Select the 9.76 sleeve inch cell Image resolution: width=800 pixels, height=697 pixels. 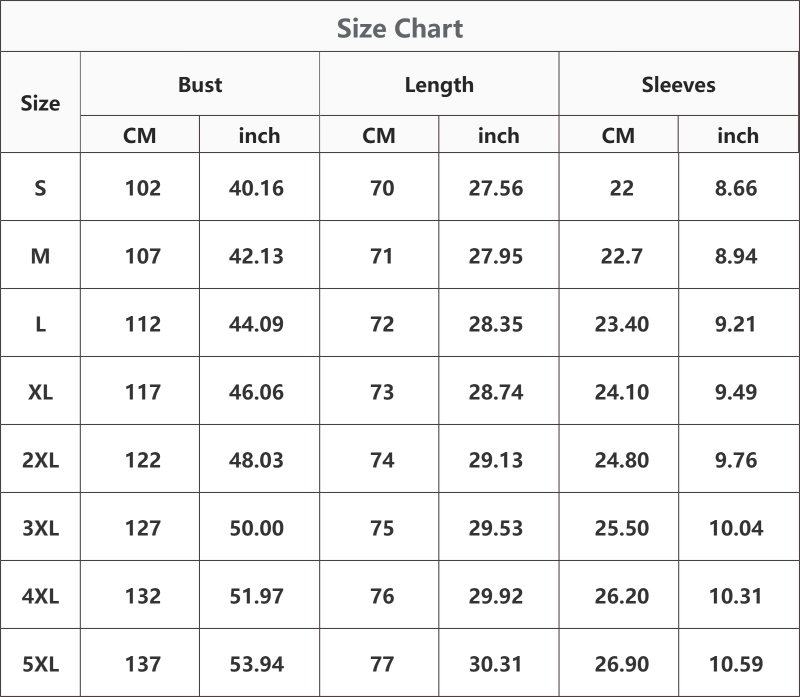(x=736, y=460)
